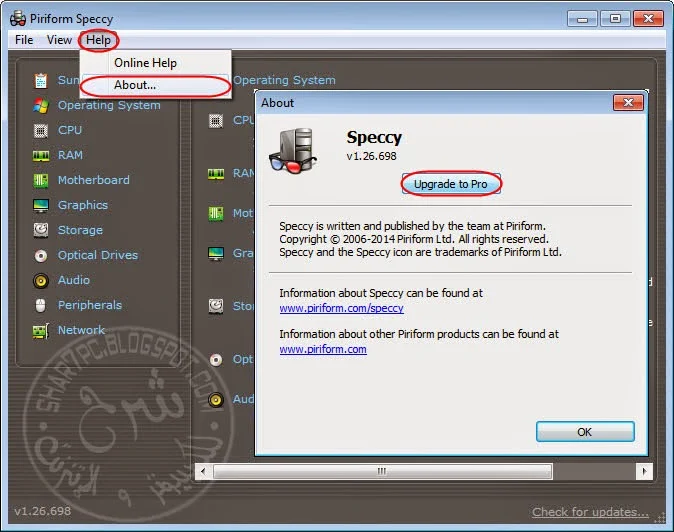The image size is (674, 532).
Task: Click the Storage icon in summary panel
Action: click(216, 306)
